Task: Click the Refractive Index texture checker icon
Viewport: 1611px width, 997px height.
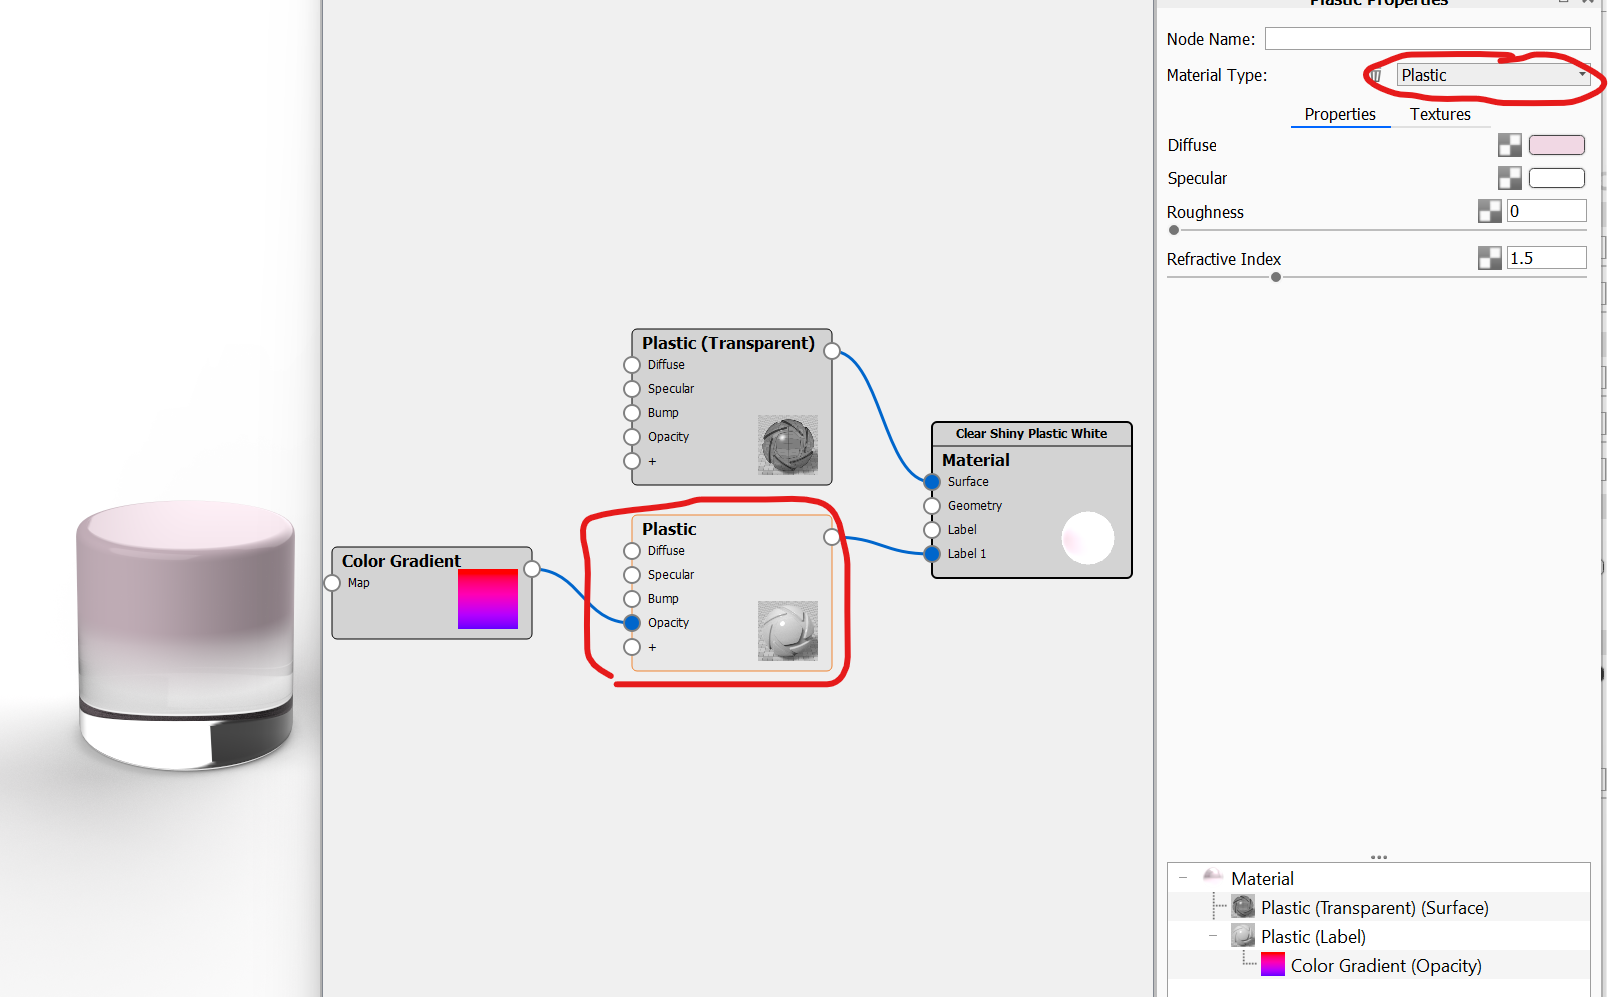Action: point(1489,258)
